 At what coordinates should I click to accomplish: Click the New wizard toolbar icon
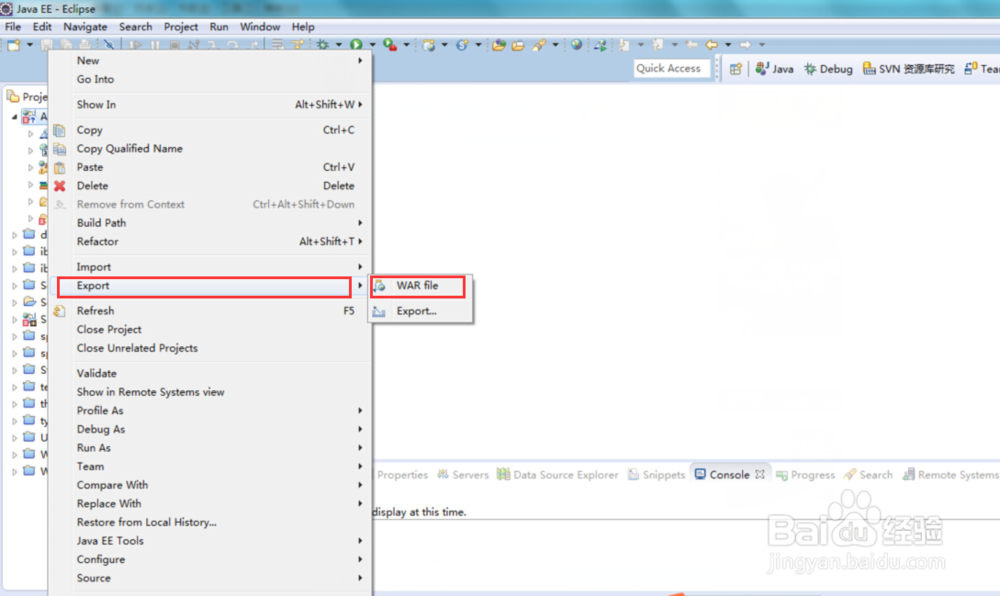14,45
